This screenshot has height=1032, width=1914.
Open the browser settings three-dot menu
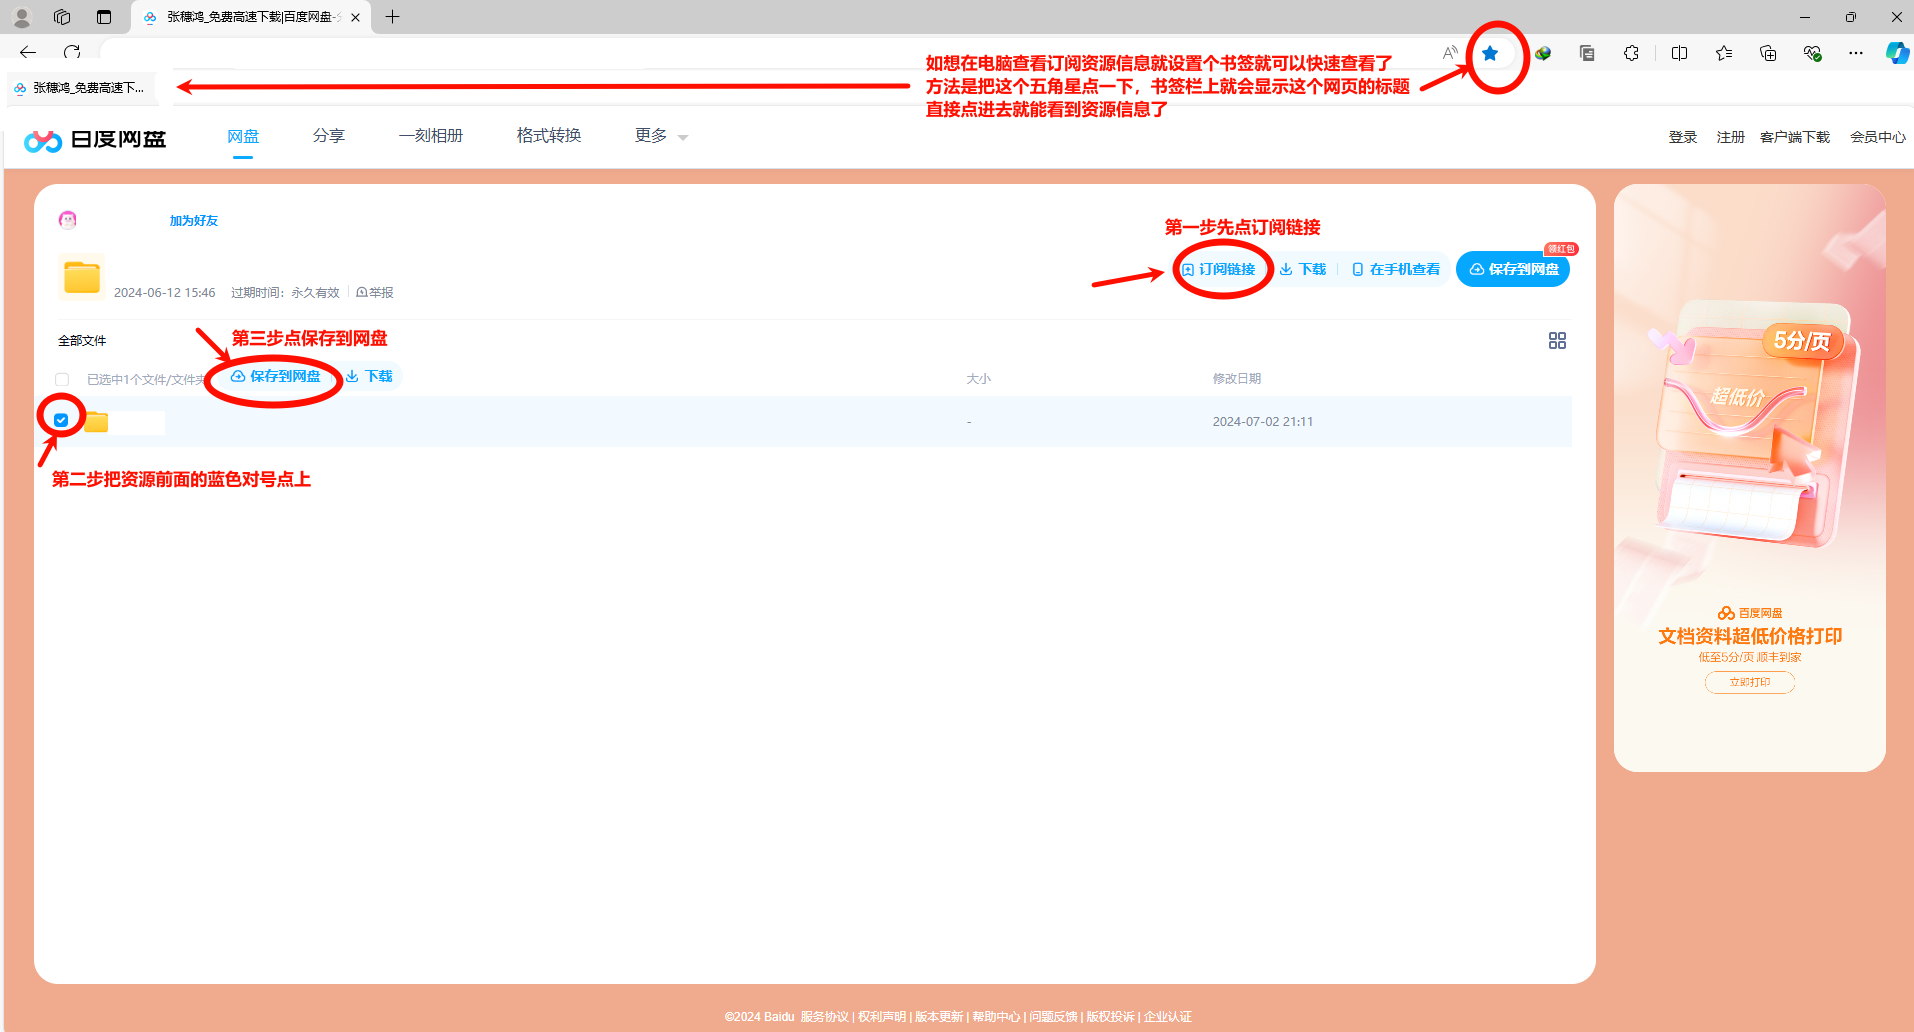1856,53
